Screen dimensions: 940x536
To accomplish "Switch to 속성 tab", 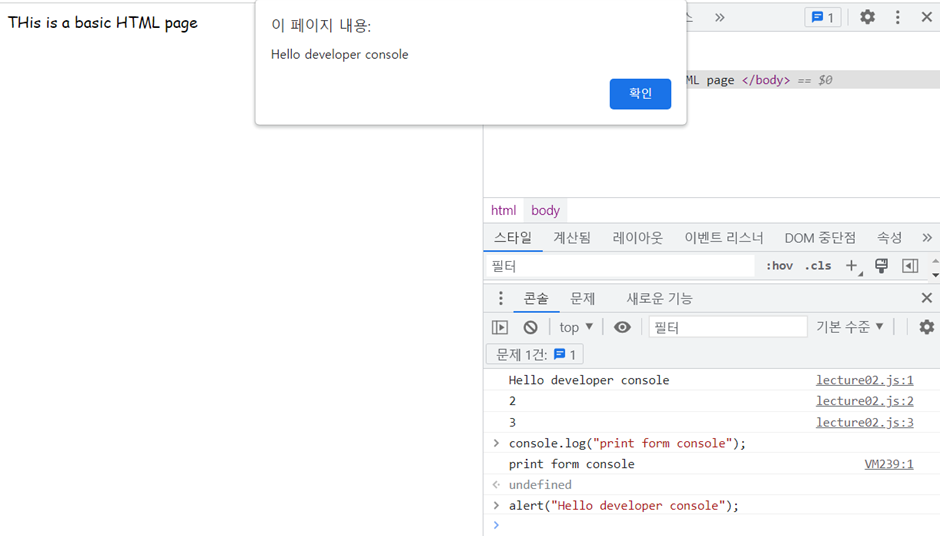I will 890,238.
